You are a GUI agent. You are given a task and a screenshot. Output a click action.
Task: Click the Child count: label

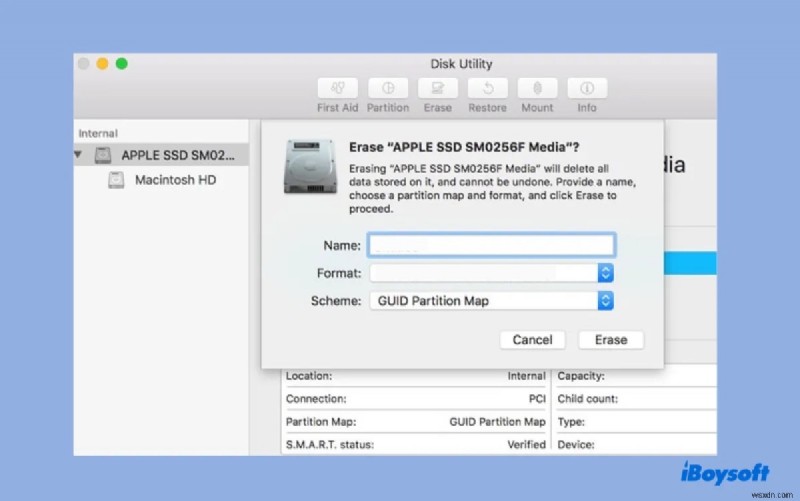click(x=587, y=399)
